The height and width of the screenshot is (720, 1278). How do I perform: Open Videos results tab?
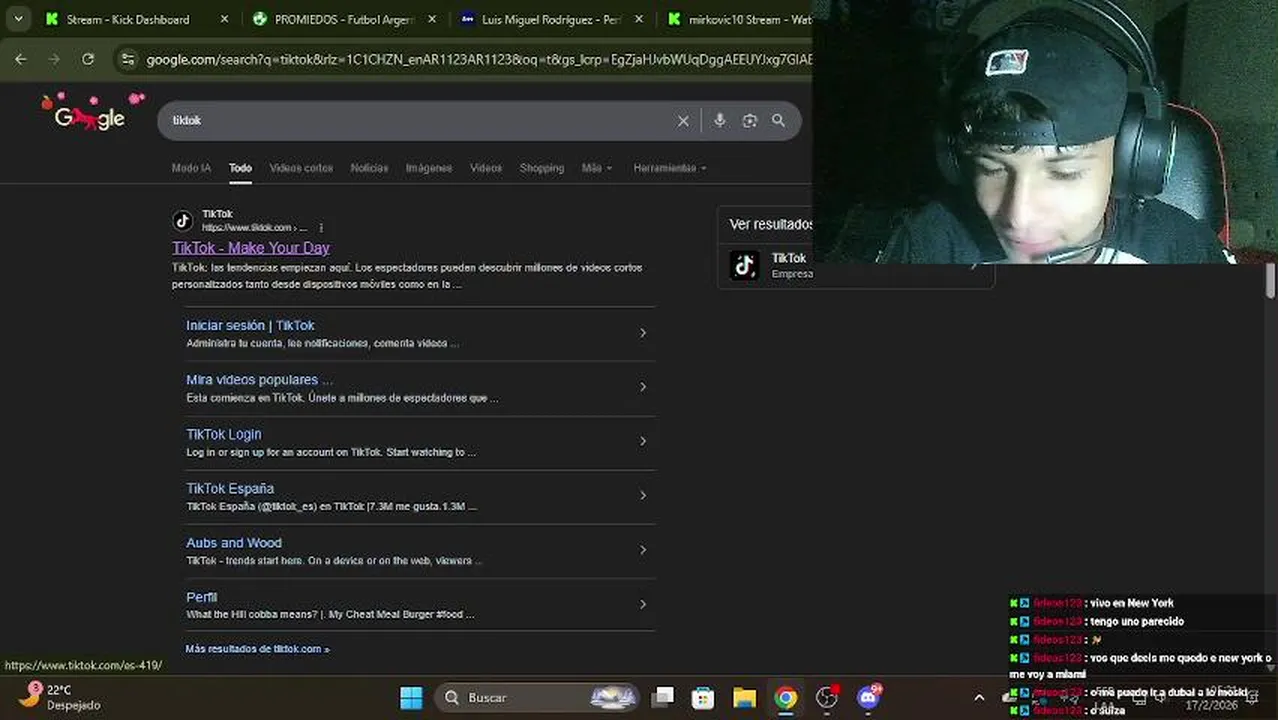486,168
